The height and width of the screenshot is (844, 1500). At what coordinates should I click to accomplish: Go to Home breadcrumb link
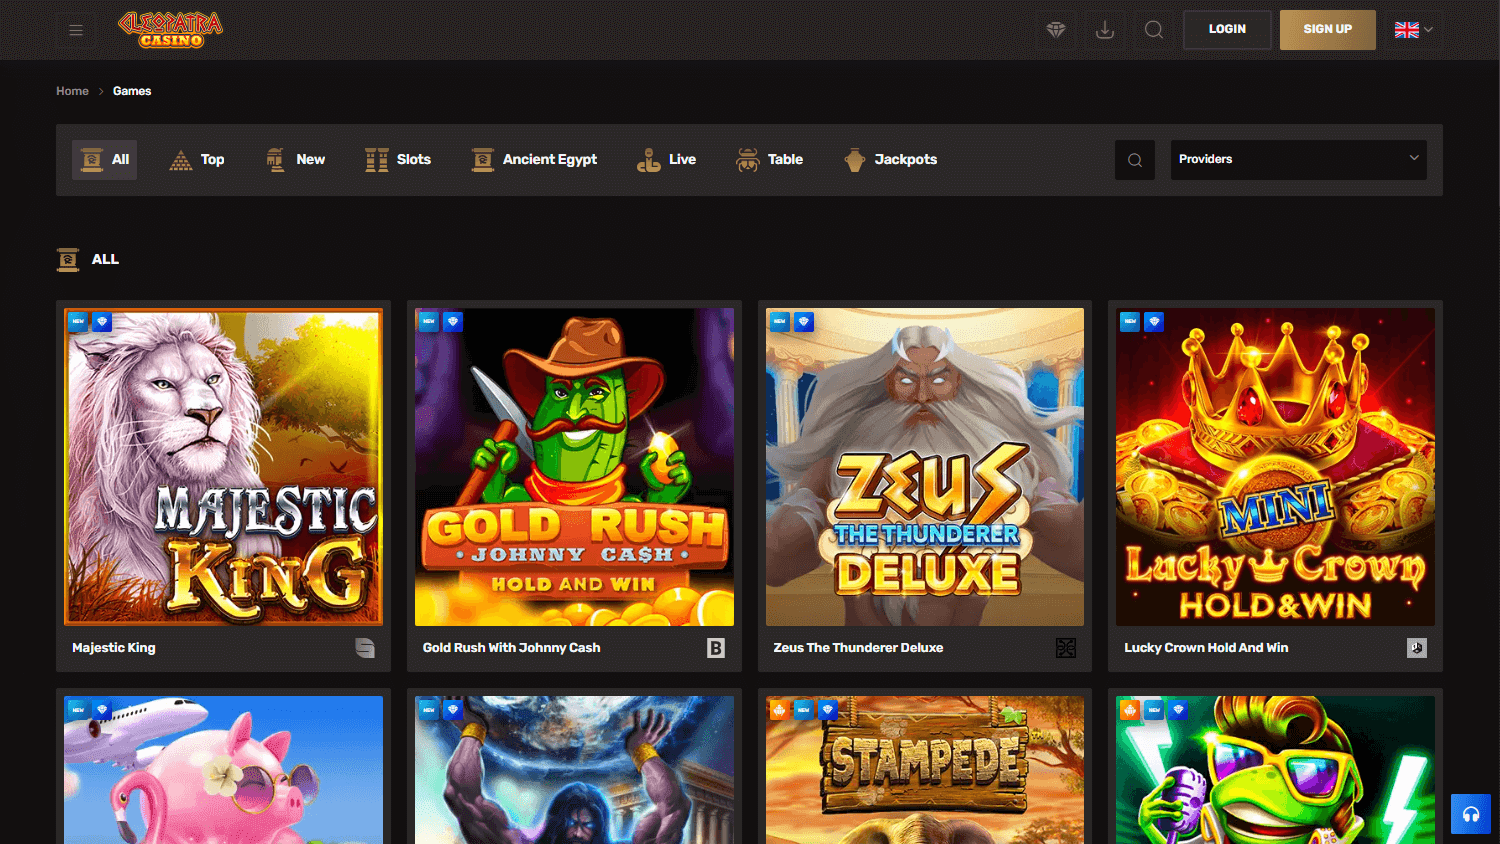click(x=72, y=91)
